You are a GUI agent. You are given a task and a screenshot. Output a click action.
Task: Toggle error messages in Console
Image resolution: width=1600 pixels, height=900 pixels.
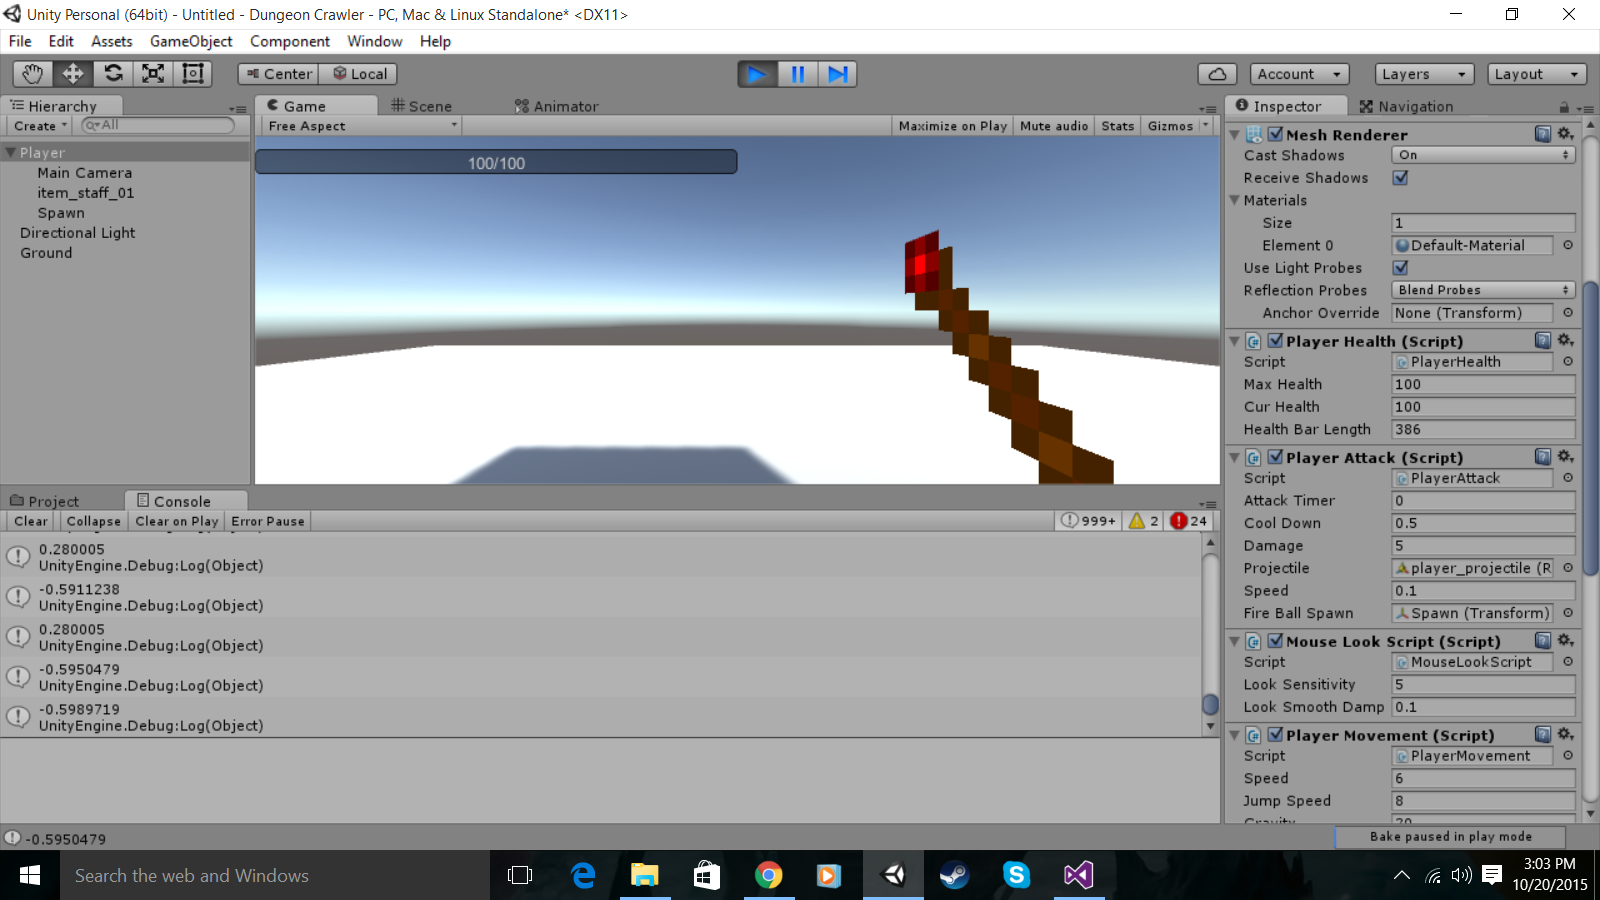1189,521
